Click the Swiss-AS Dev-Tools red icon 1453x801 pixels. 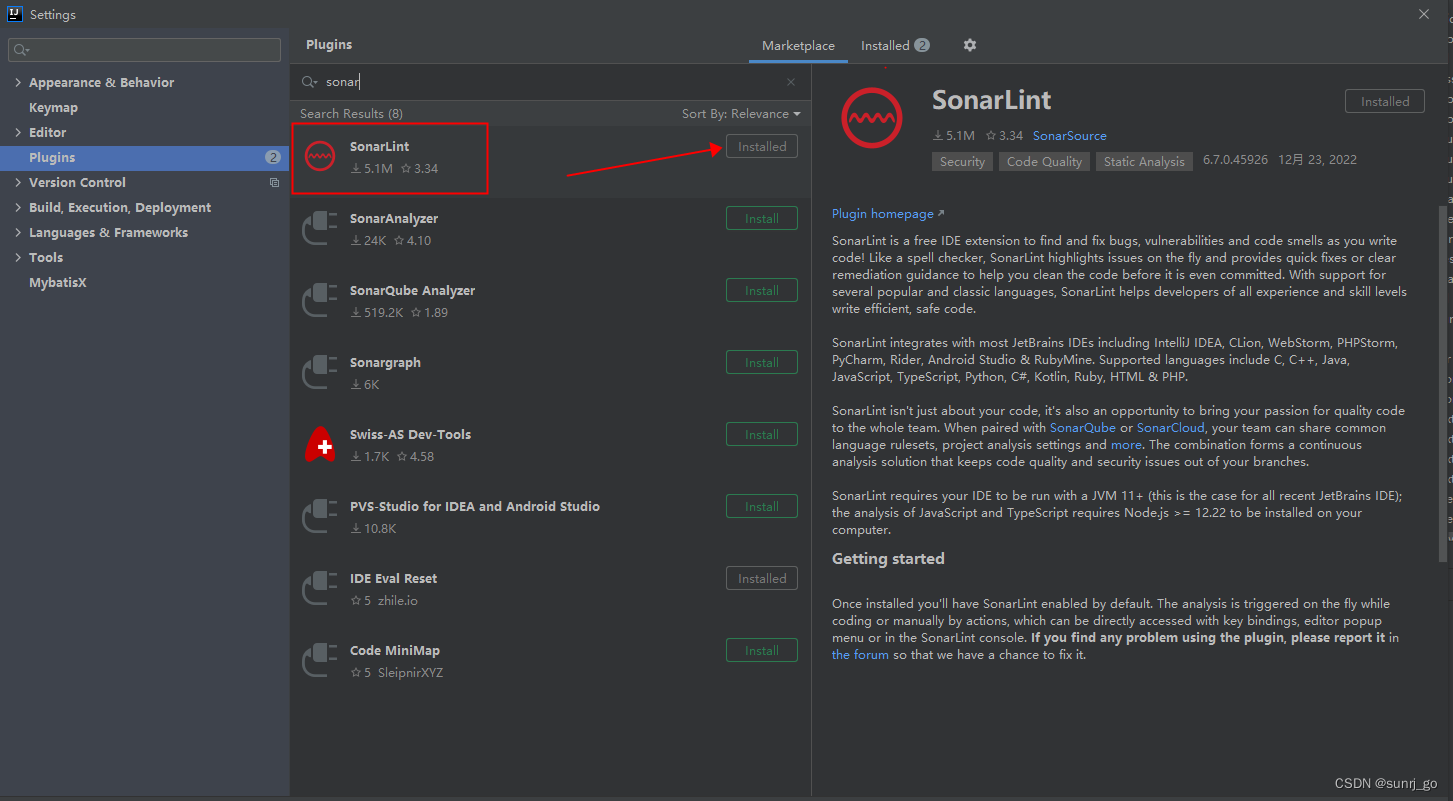click(x=320, y=445)
